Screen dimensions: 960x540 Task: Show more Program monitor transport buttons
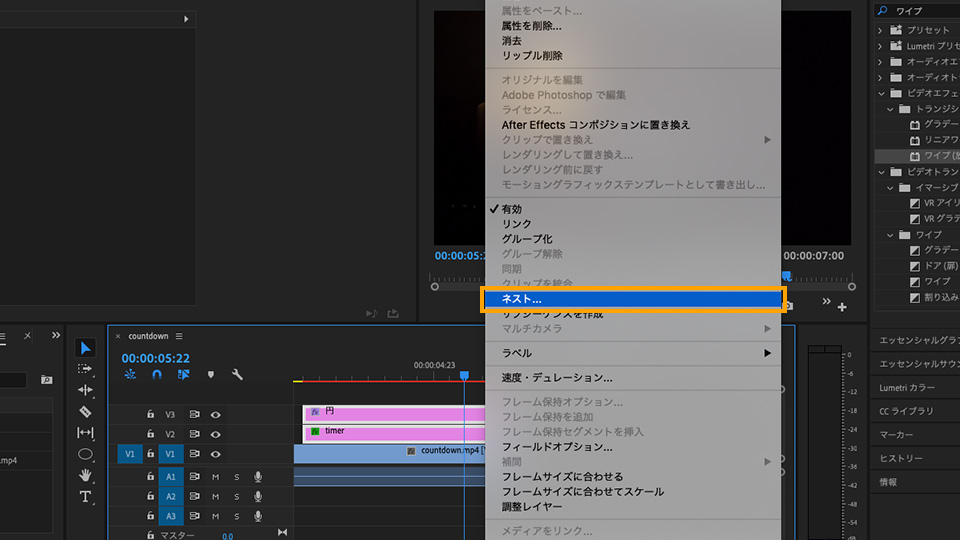point(827,301)
